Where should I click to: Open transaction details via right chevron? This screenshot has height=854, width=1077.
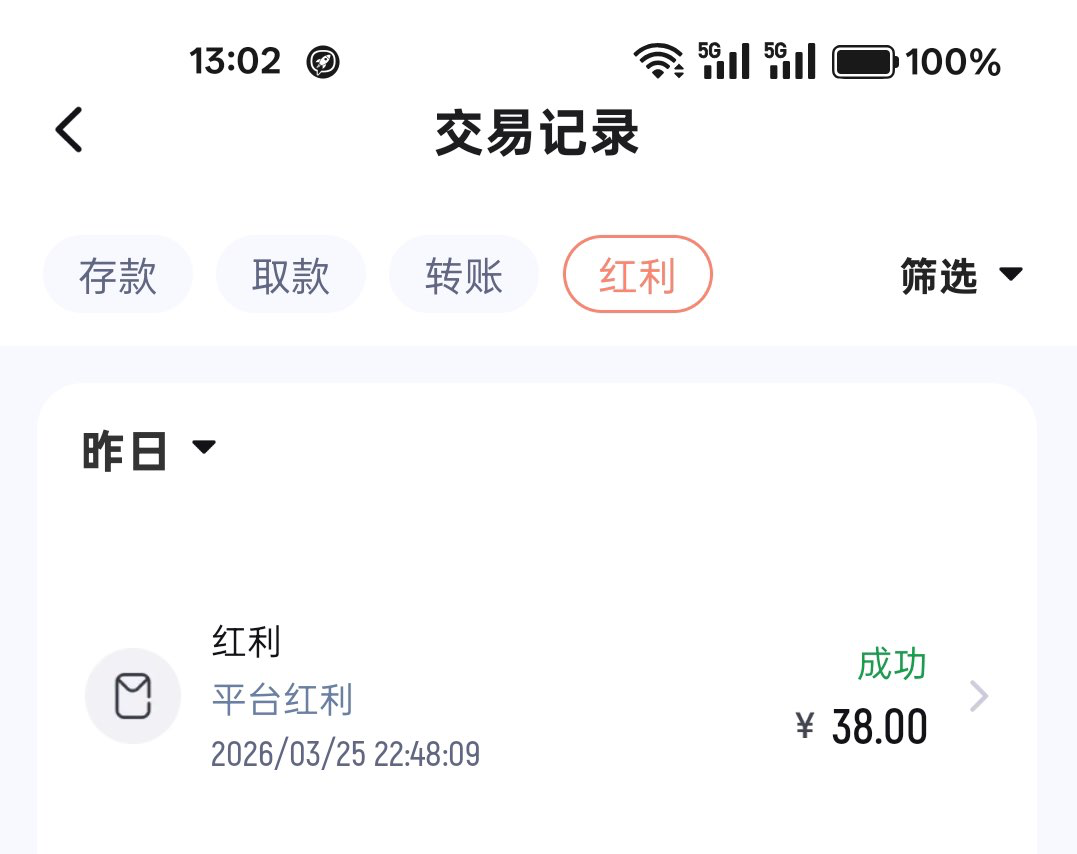click(979, 696)
